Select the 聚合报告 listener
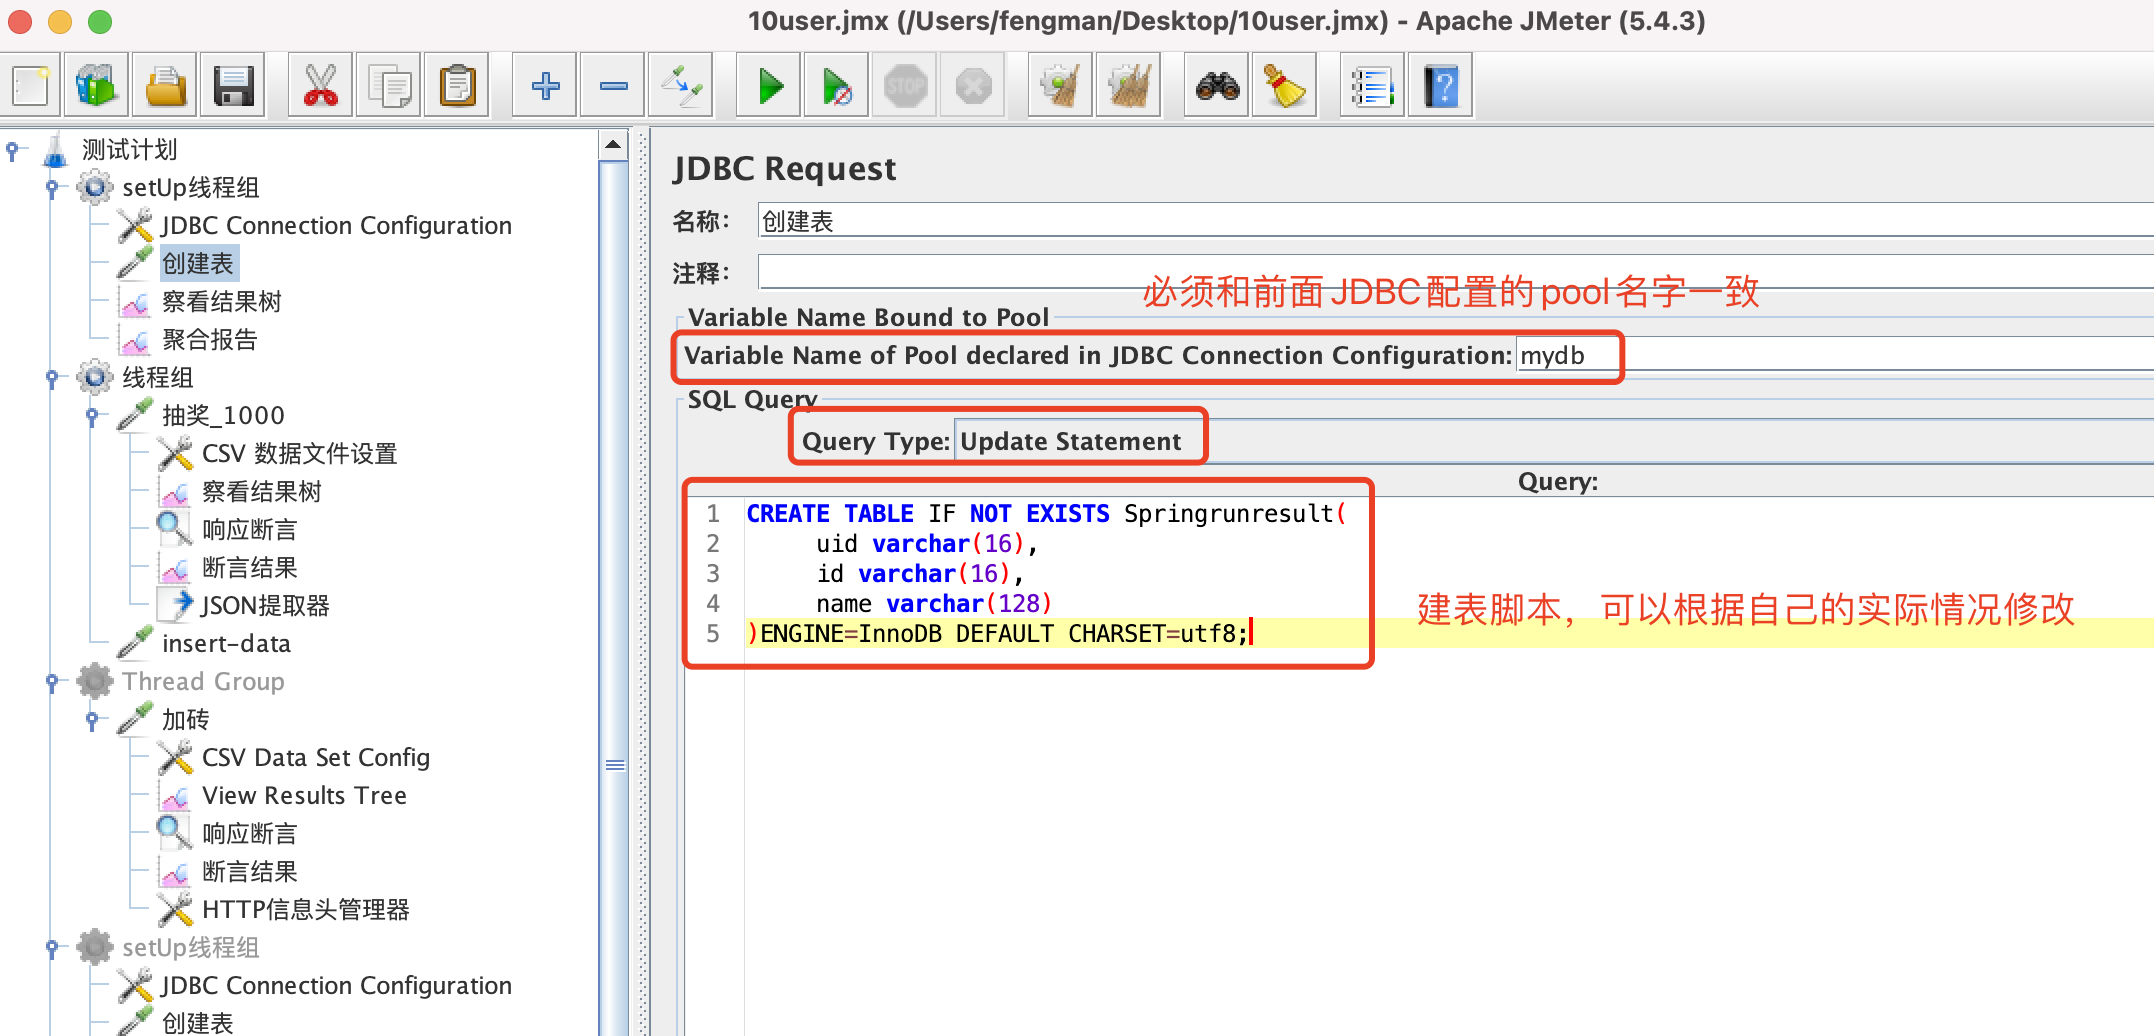 click(x=210, y=340)
